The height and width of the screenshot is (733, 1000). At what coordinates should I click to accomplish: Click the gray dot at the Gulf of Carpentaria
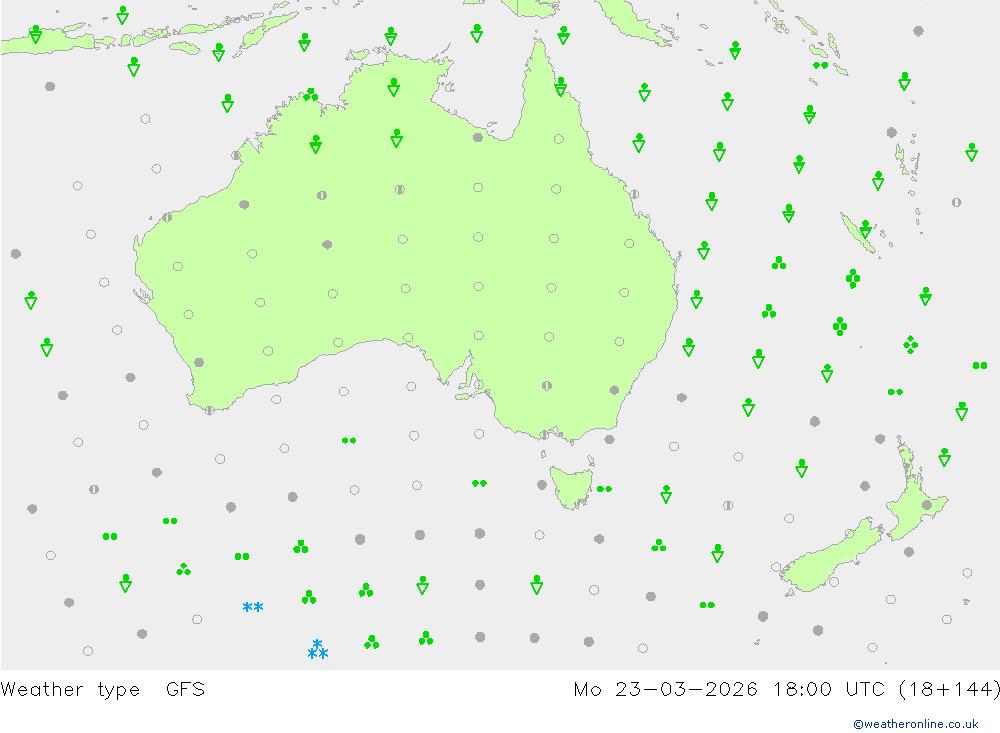click(478, 137)
